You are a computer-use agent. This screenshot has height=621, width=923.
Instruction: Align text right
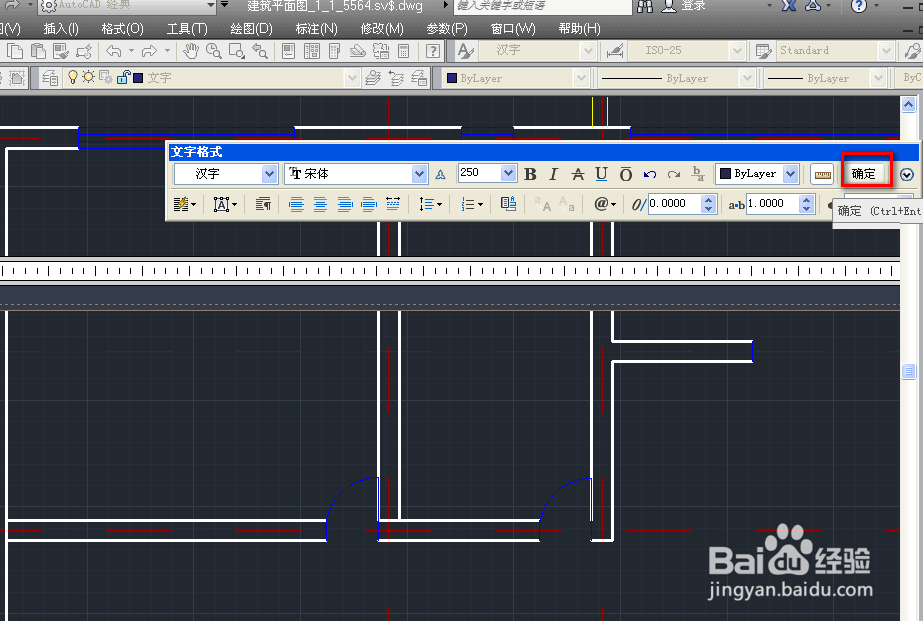[x=344, y=204]
